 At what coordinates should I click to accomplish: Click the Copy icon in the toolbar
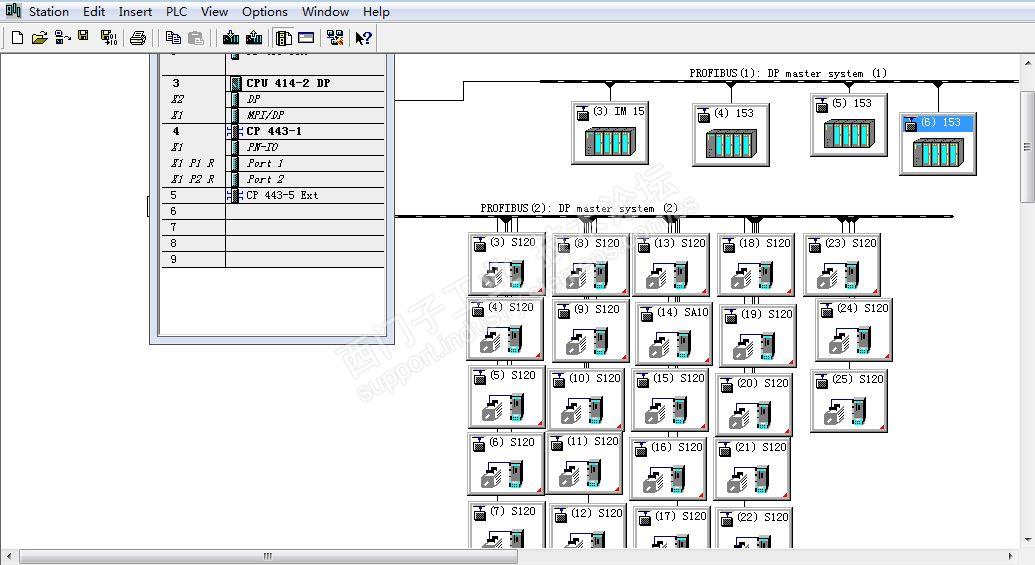coord(174,38)
